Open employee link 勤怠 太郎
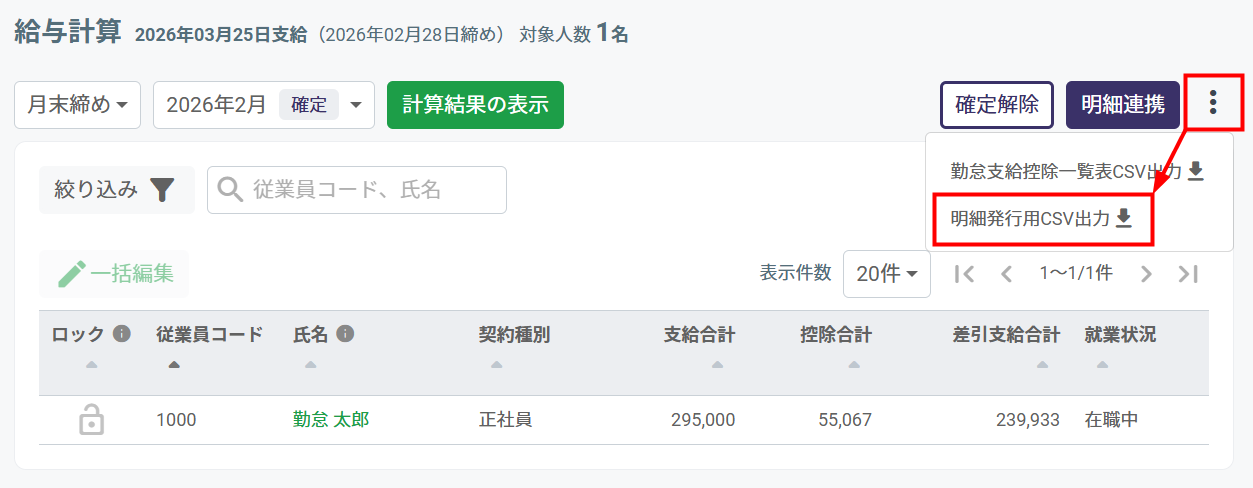The width and height of the screenshot is (1253, 488). pos(331,420)
